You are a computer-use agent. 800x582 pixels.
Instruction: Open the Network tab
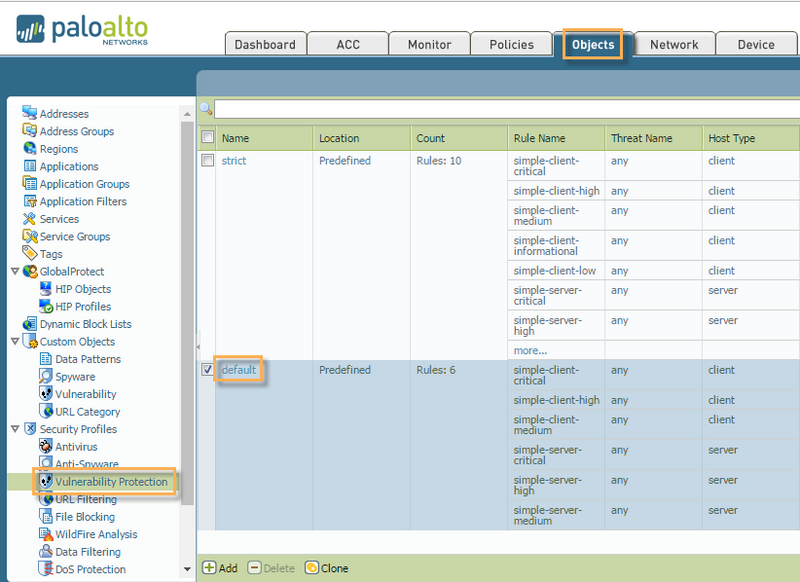click(x=674, y=44)
